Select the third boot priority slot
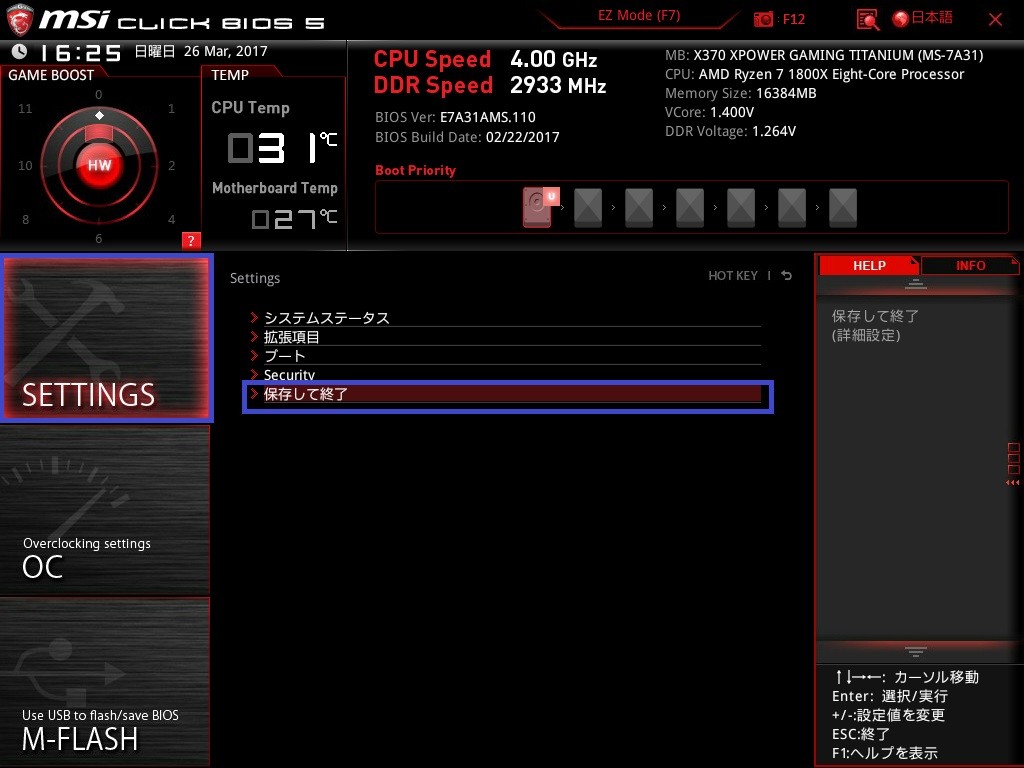 pyautogui.click(x=639, y=208)
